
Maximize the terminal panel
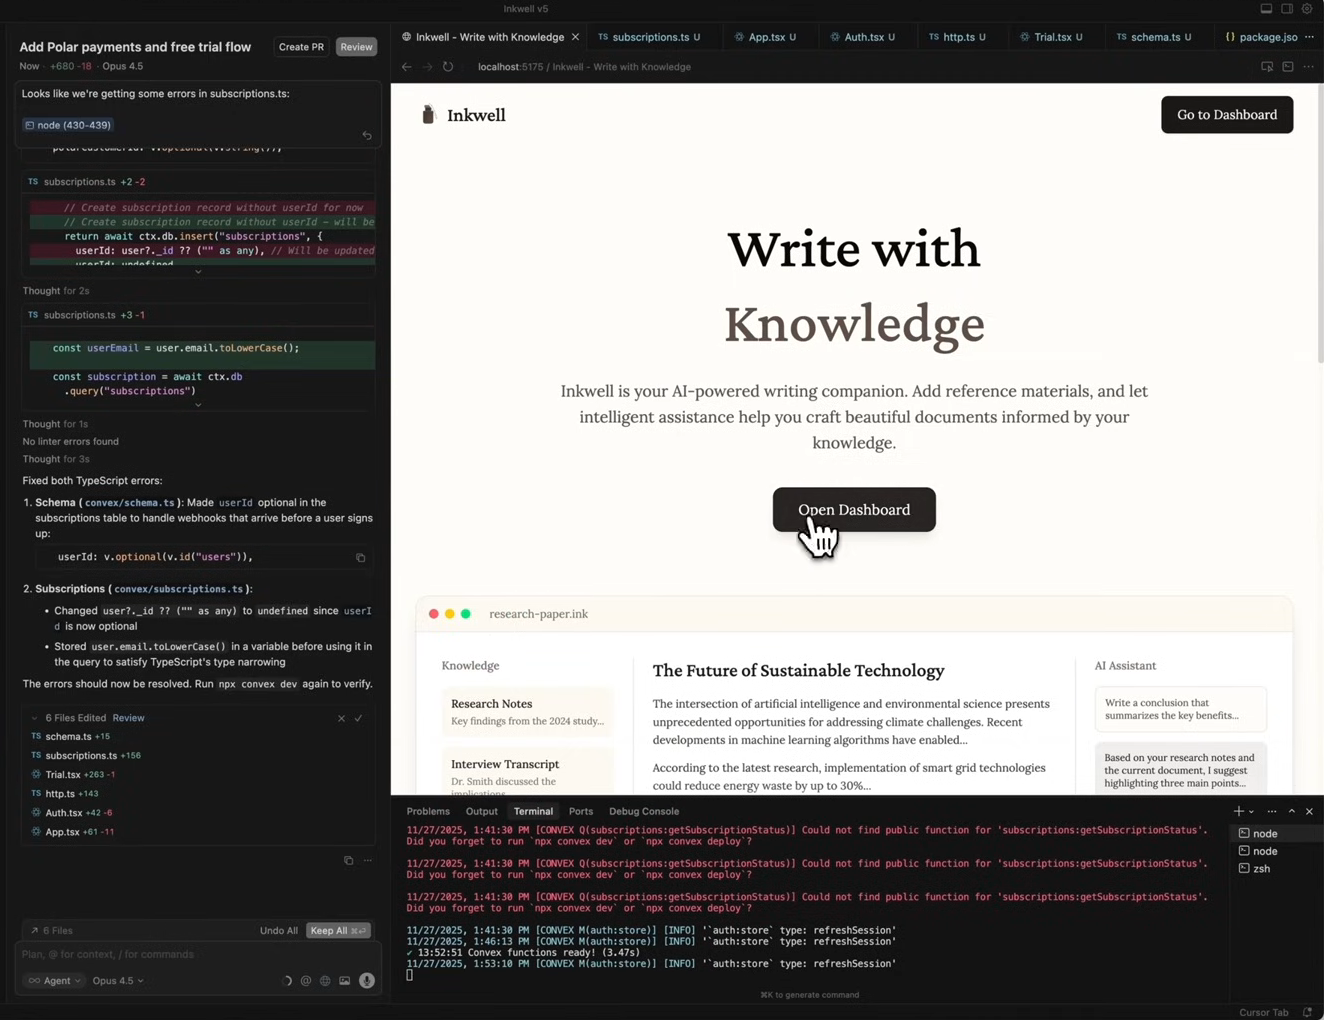[1292, 811]
